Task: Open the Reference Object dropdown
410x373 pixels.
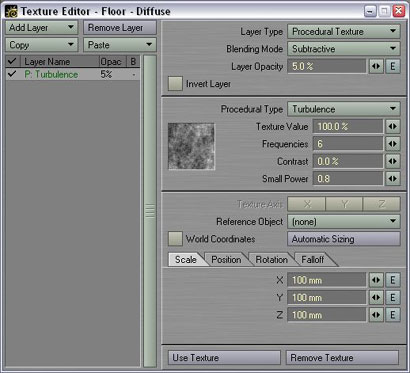Action: [x=343, y=221]
